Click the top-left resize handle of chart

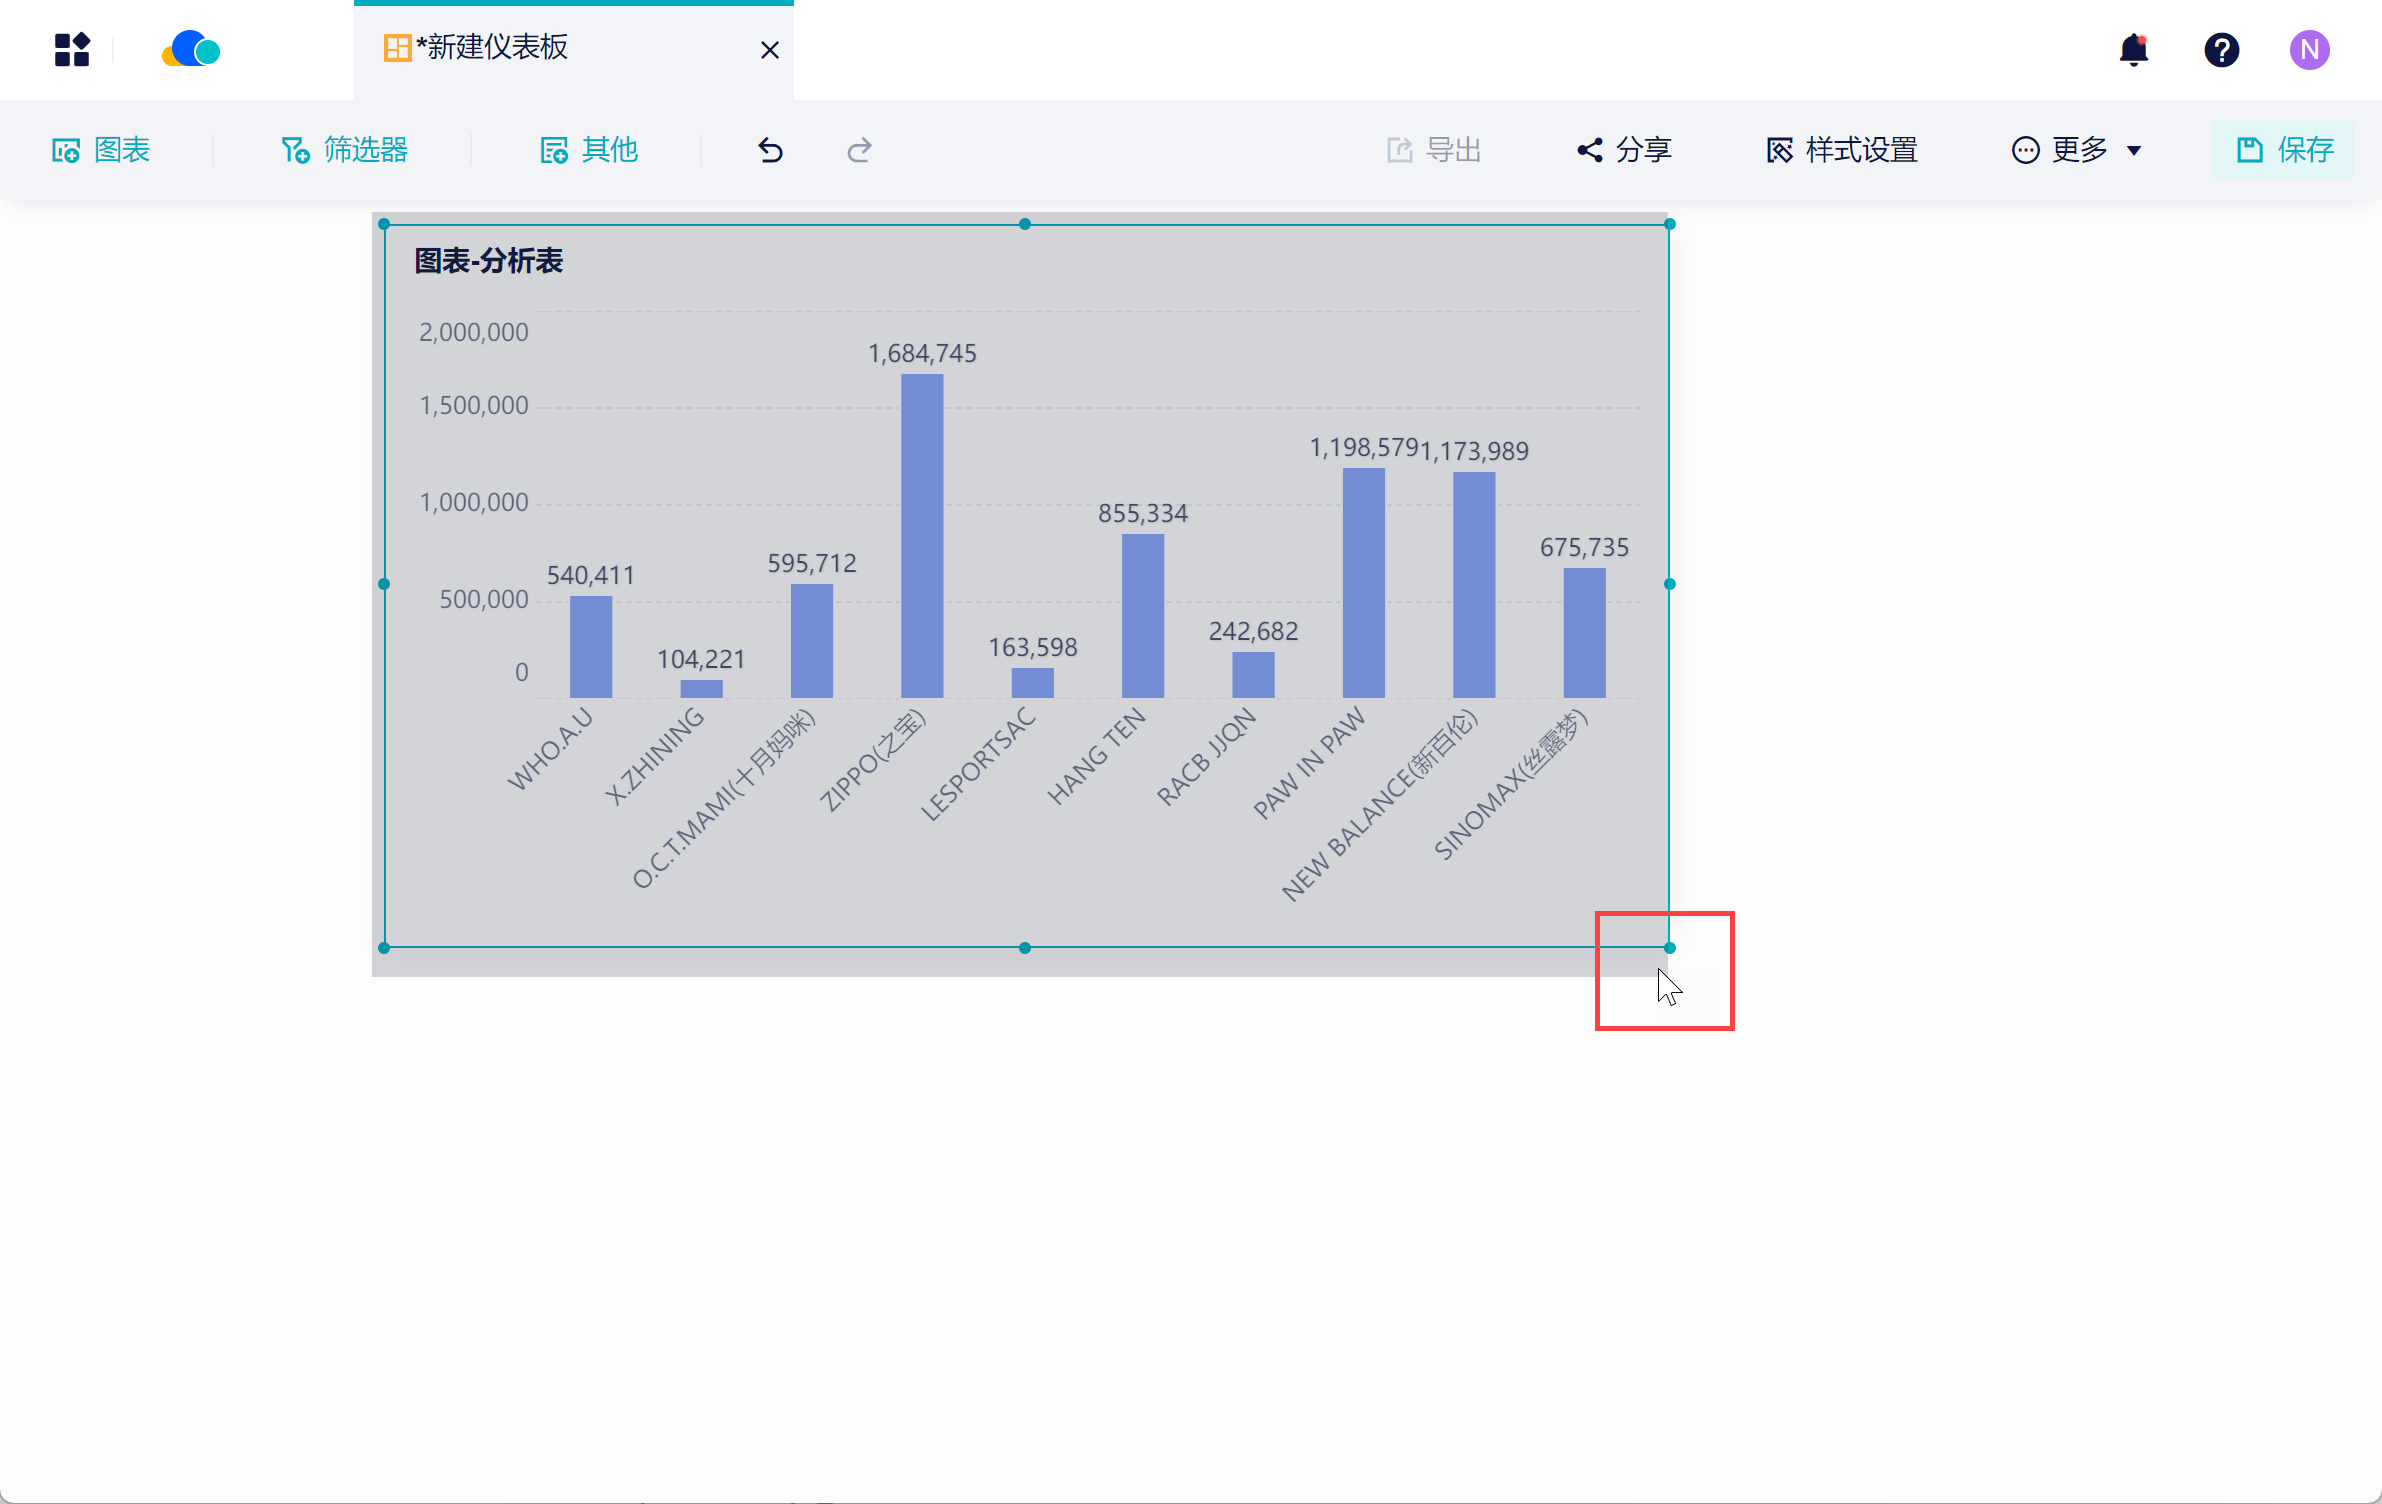(384, 224)
